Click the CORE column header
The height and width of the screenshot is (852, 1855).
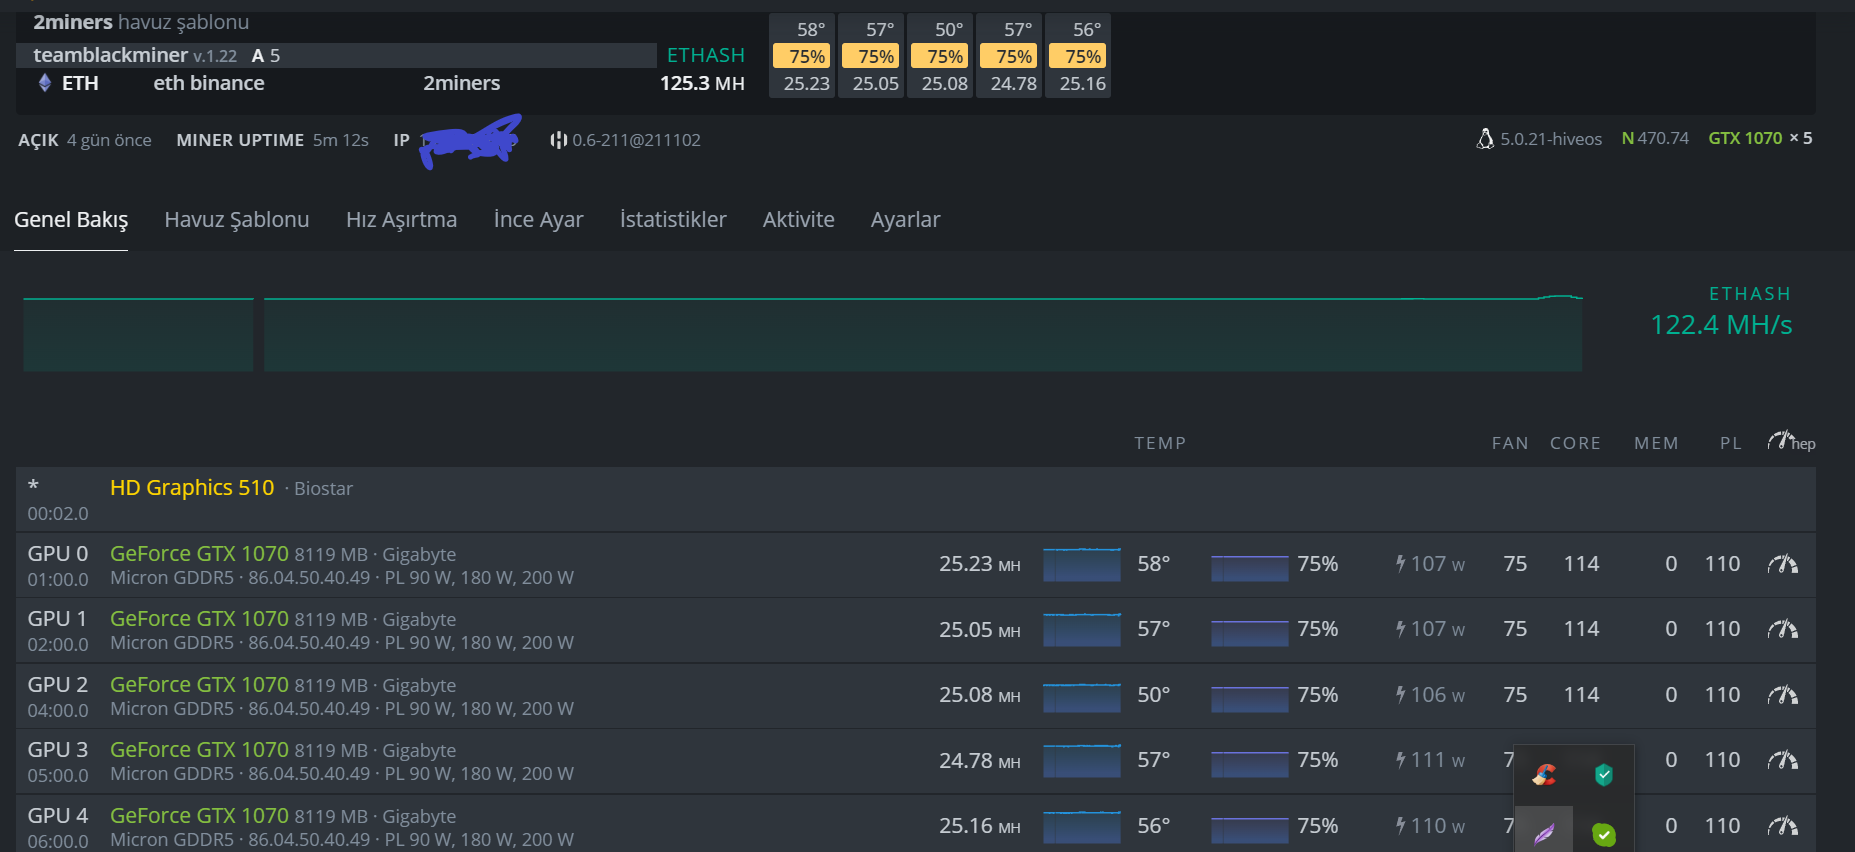(x=1575, y=443)
